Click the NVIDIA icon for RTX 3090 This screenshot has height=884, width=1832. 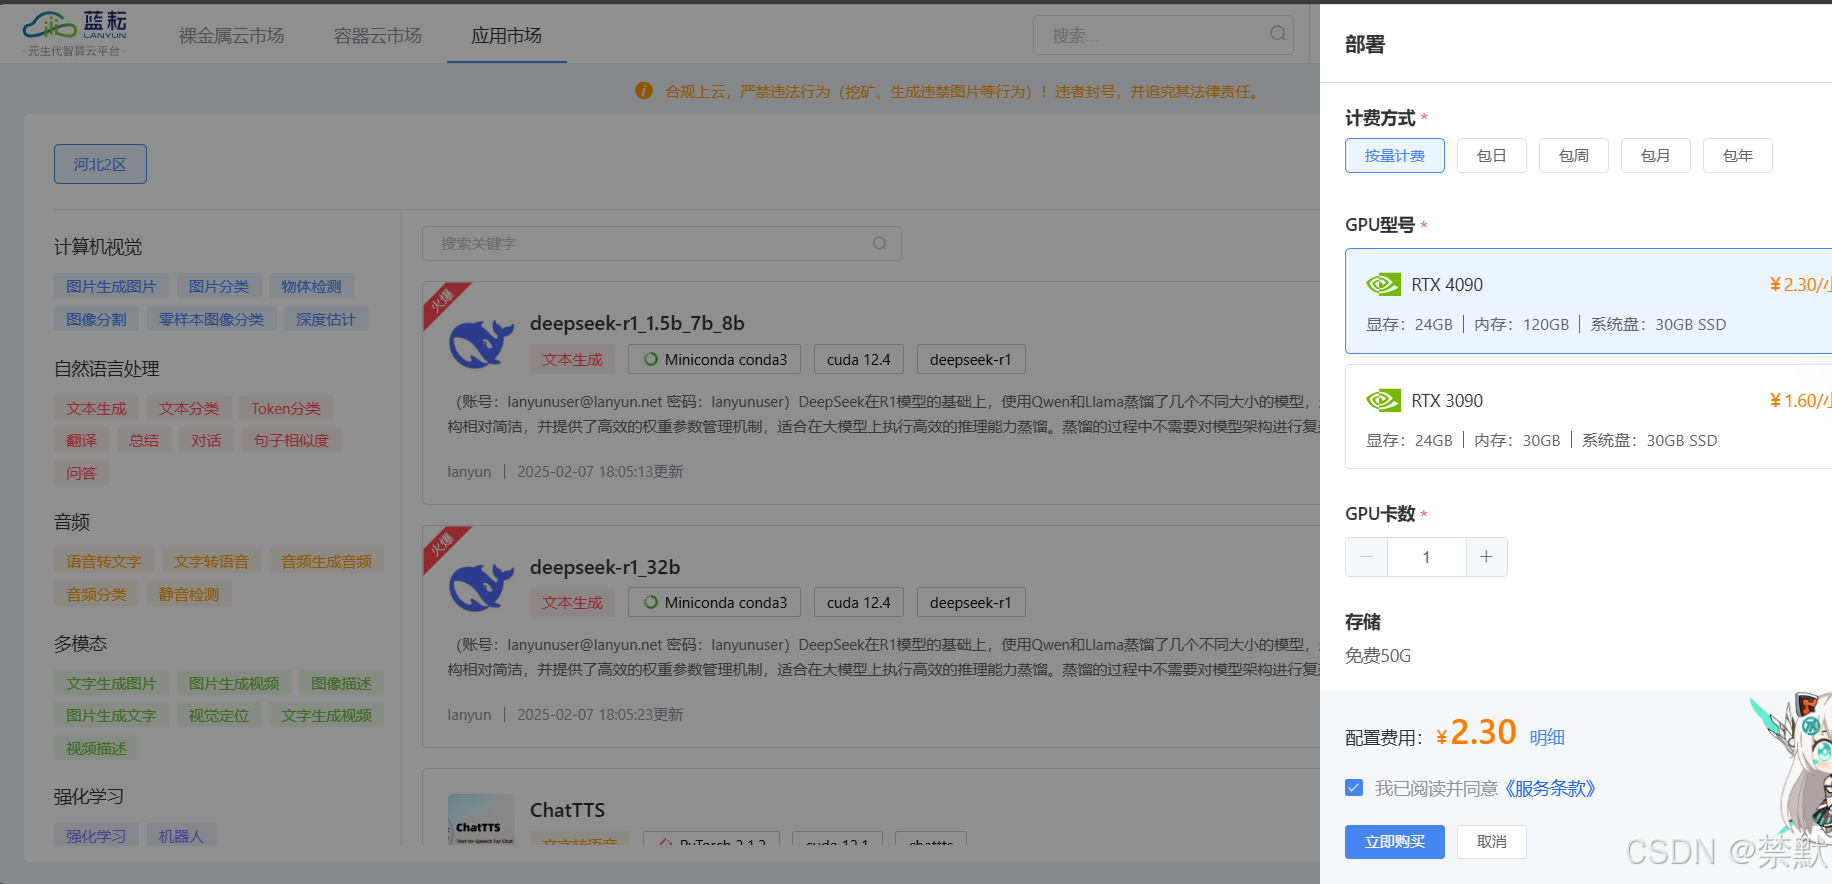click(1383, 401)
